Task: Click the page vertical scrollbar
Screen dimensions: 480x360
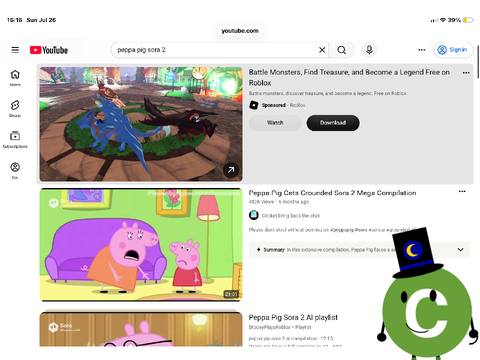Action: [x=478, y=62]
